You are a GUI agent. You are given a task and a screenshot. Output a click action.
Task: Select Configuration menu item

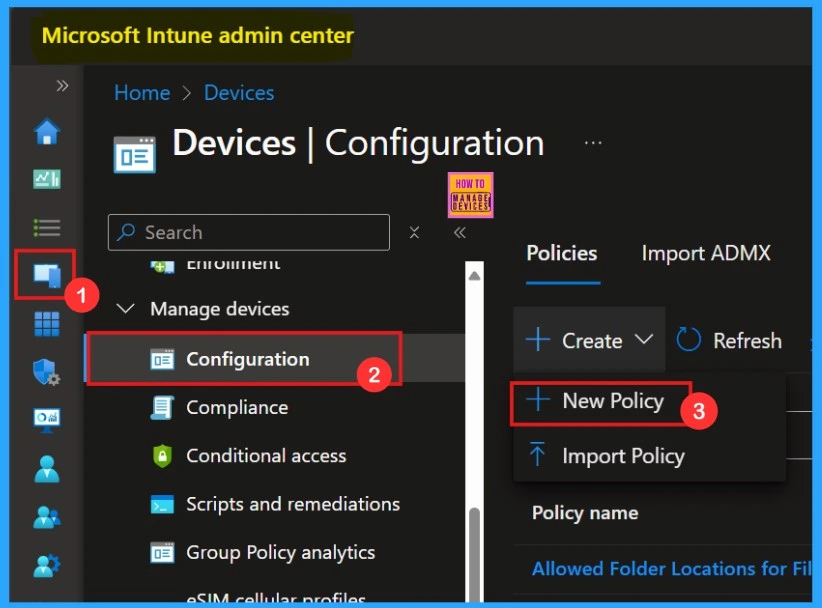point(274,359)
